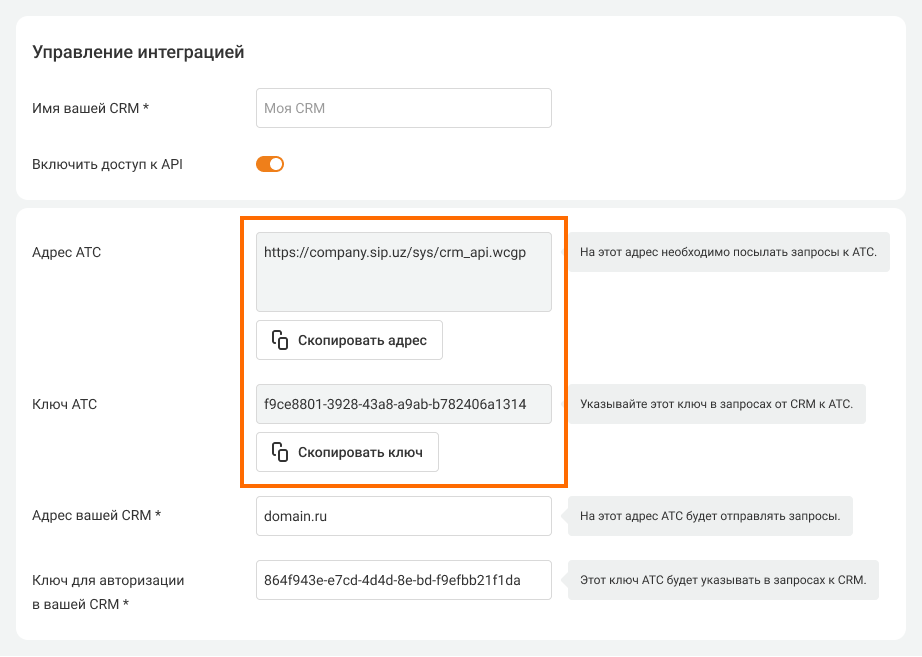Click the hint about sending requests to АТС
The image size is (922, 657).
click(x=728, y=252)
